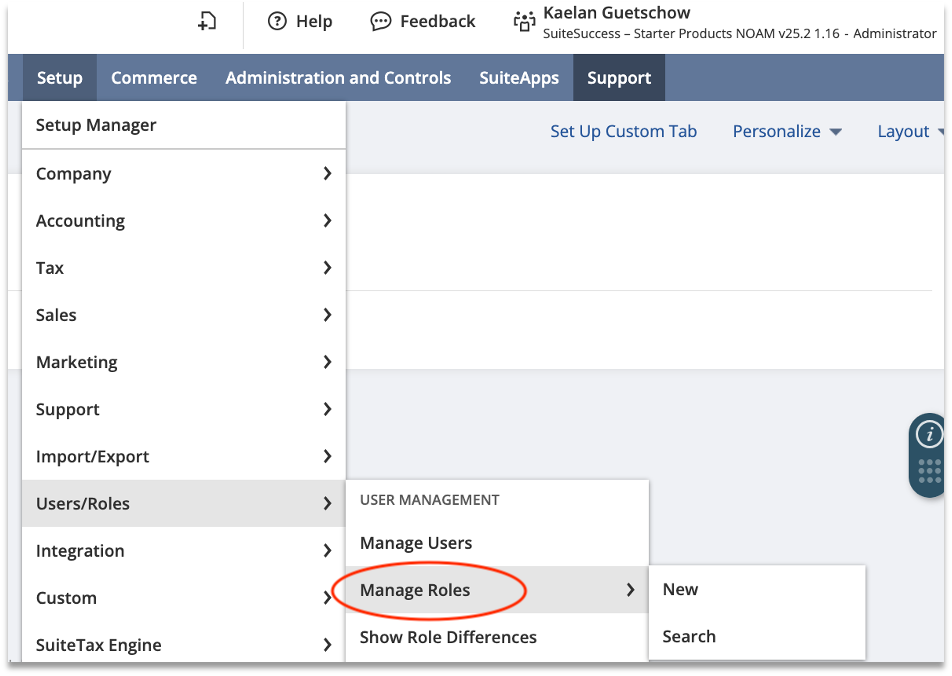952x676 pixels.
Task: Expand chevron next to SuiteTax Engine
Action: coord(327,644)
